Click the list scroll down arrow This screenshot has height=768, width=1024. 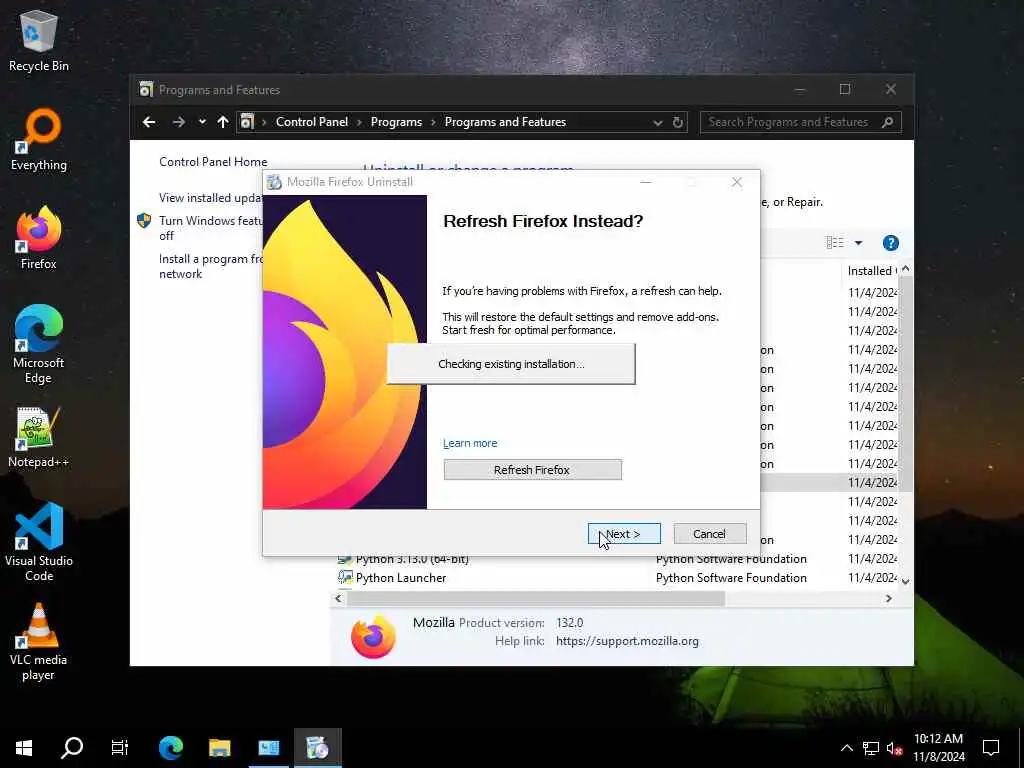(x=905, y=581)
